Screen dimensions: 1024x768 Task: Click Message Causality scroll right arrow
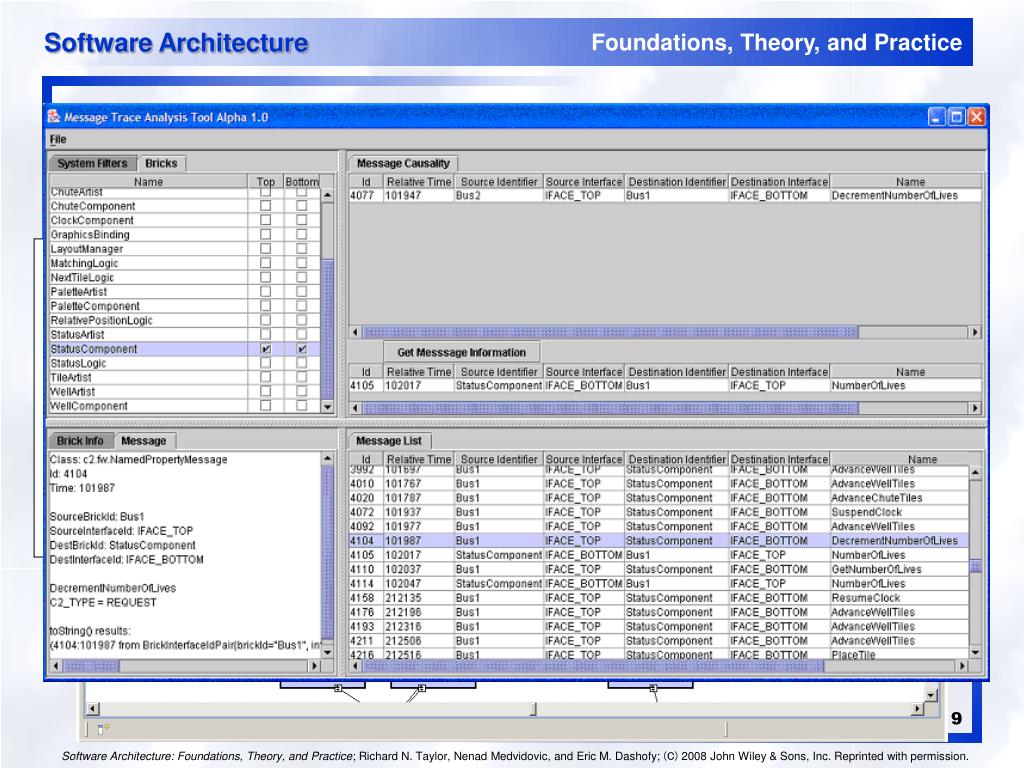(x=975, y=332)
